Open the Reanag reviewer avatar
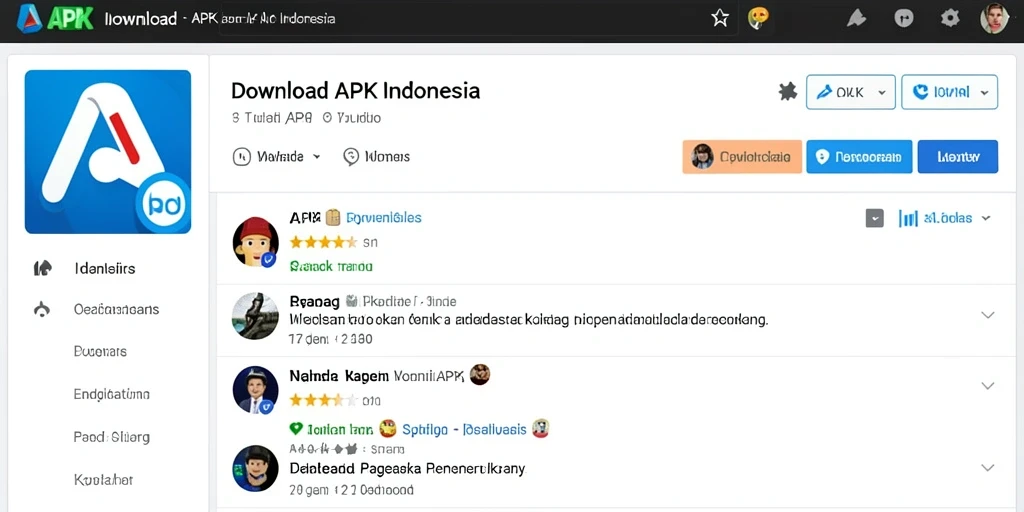The image size is (1024, 512). tap(255, 316)
